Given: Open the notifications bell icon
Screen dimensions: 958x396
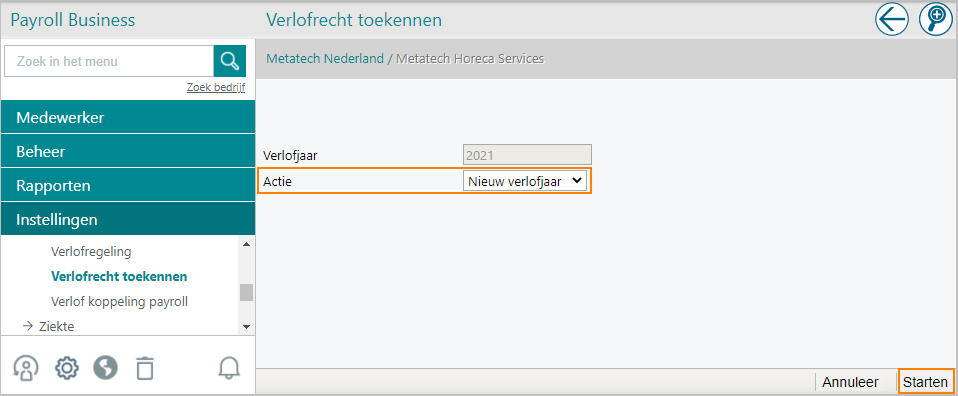Looking at the screenshot, I should (x=230, y=368).
